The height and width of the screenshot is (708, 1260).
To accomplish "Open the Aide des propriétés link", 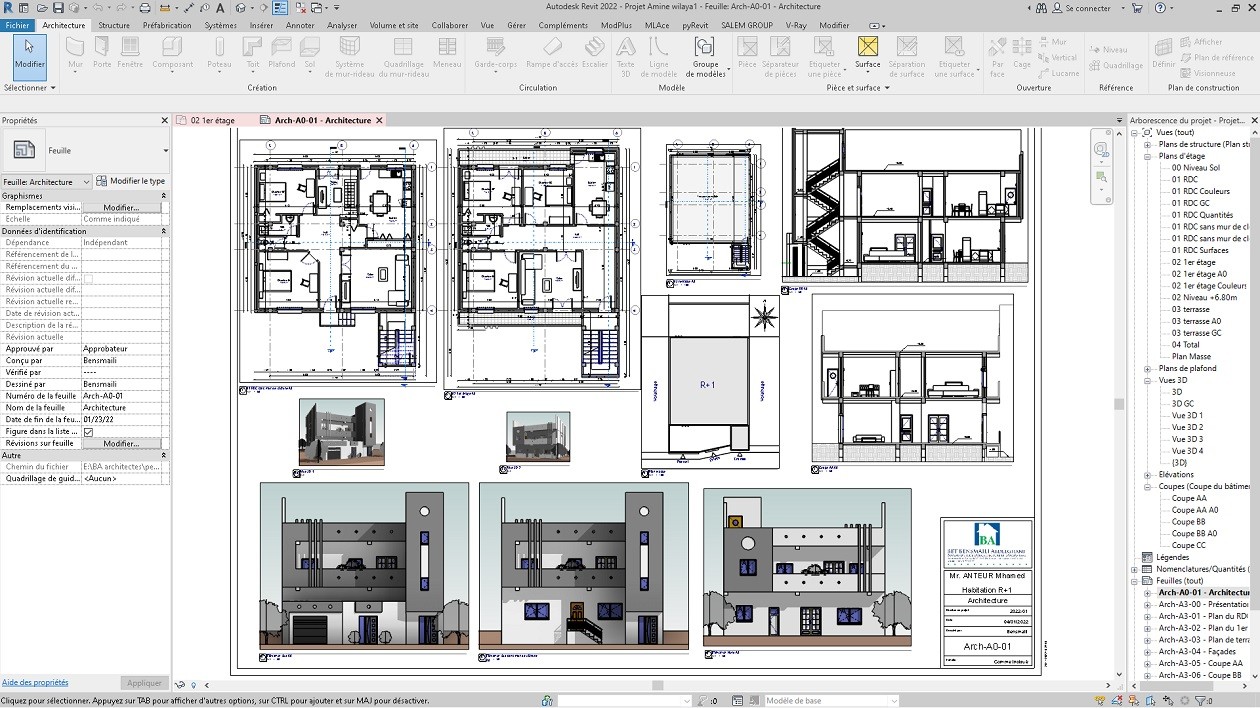I will point(34,682).
